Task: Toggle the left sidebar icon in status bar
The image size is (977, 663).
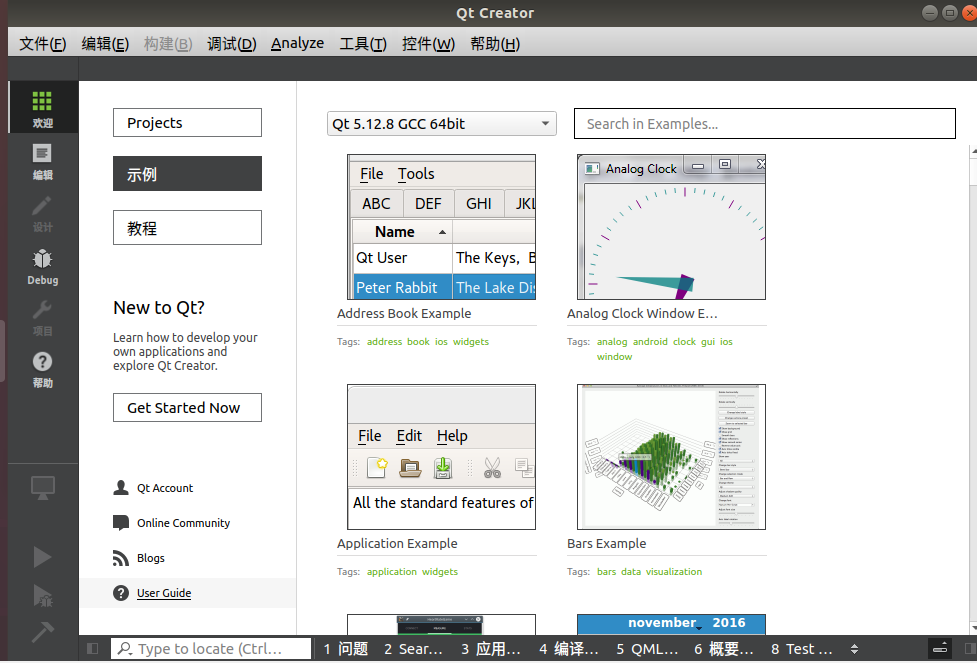Action: point(92,649)
